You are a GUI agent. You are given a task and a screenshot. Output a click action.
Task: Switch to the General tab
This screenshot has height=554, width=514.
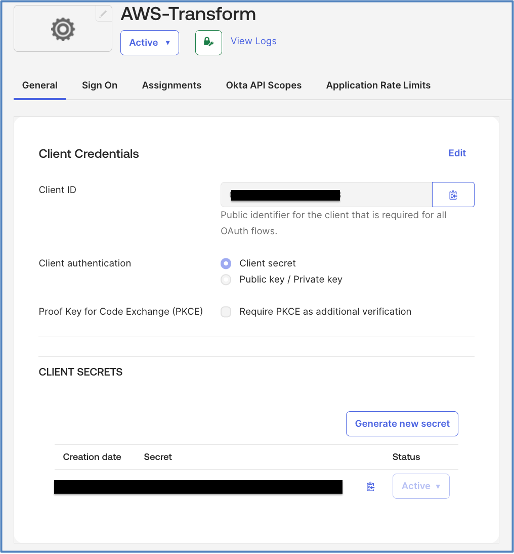click(x=40, y=86)
